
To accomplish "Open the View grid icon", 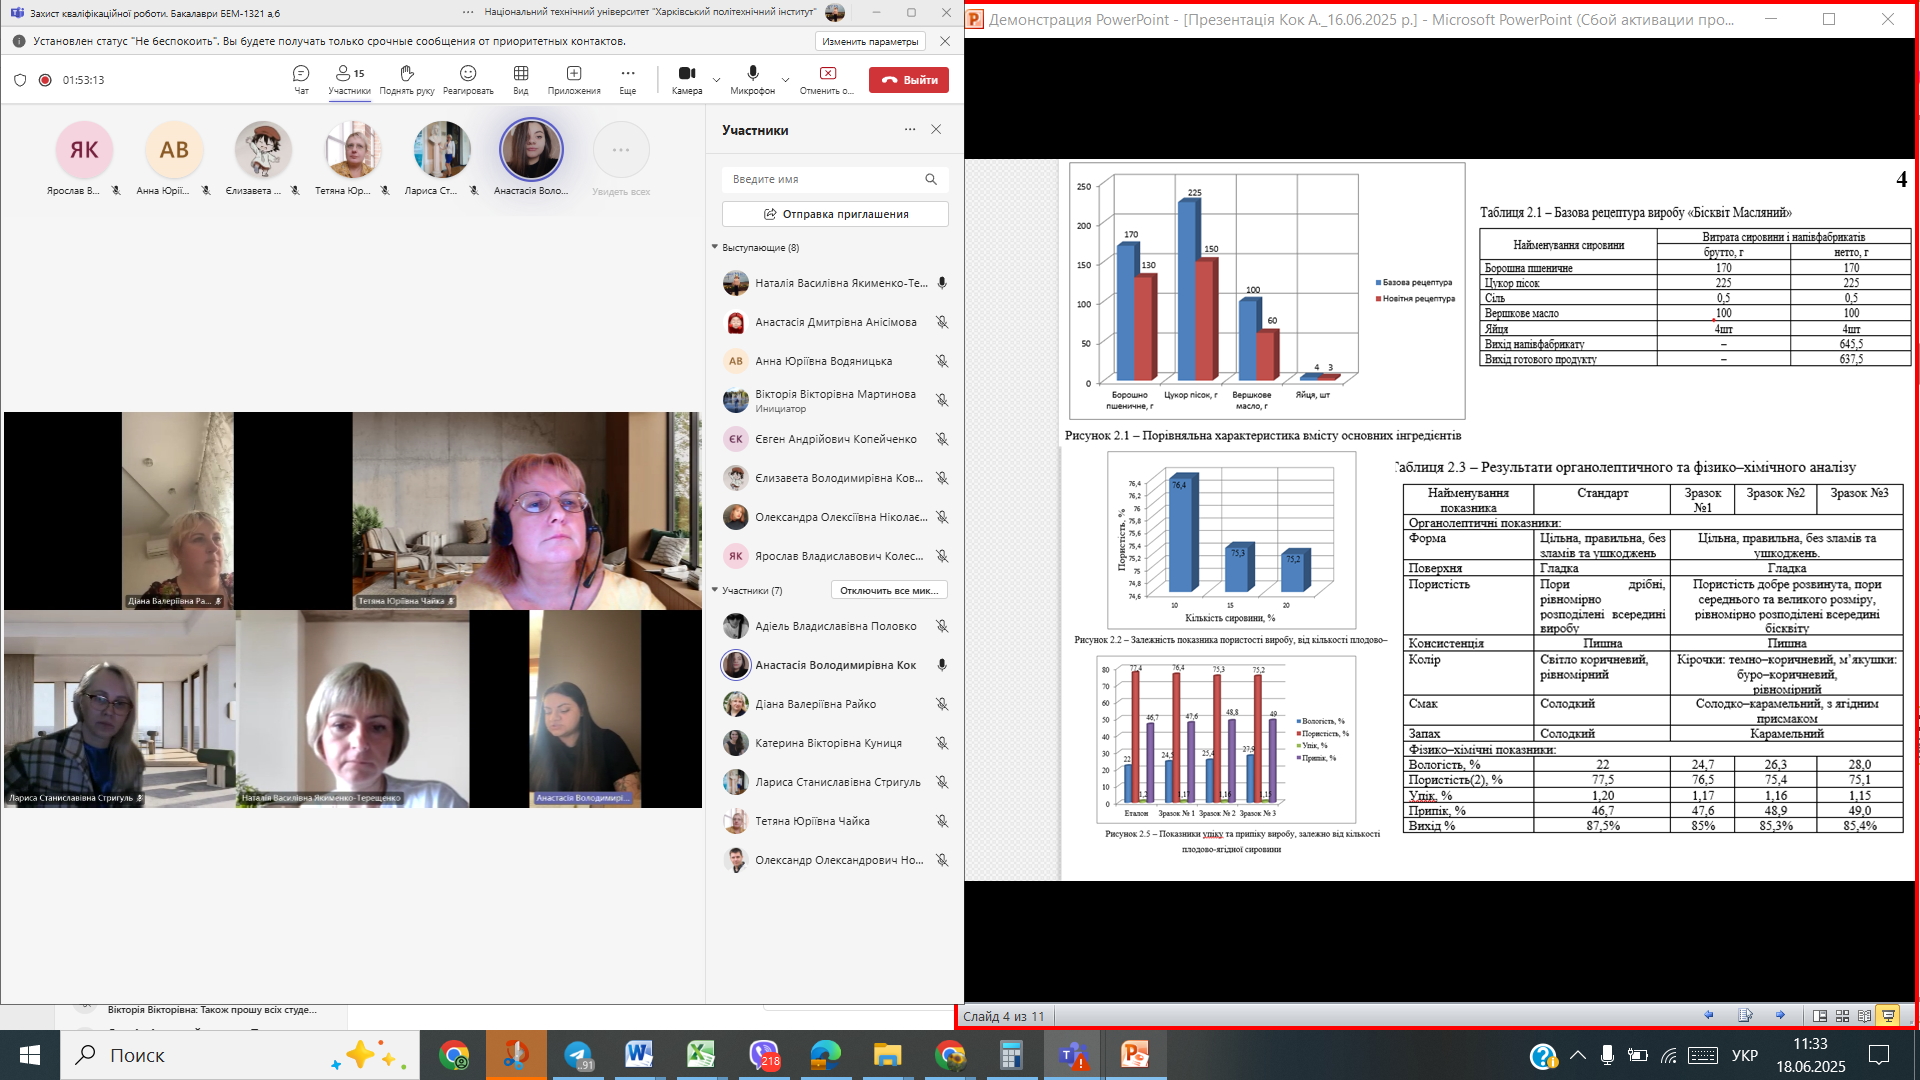I will (x=521, y=74).
